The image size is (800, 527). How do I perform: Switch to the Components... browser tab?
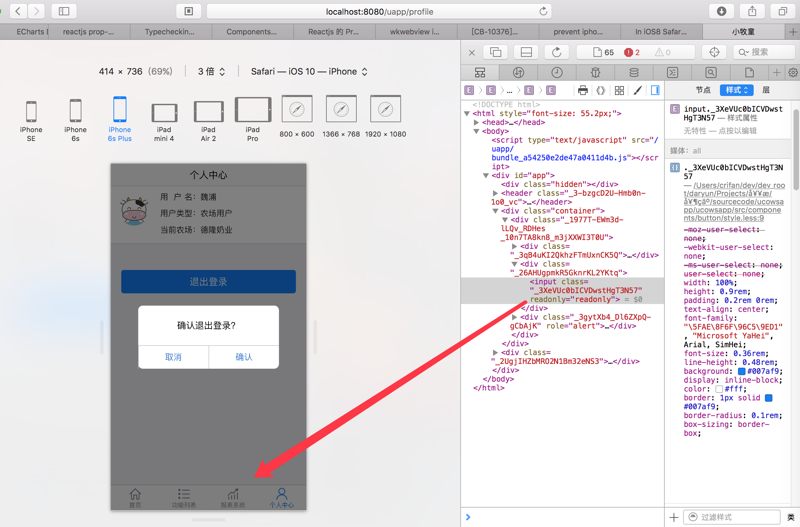(253, 32)
